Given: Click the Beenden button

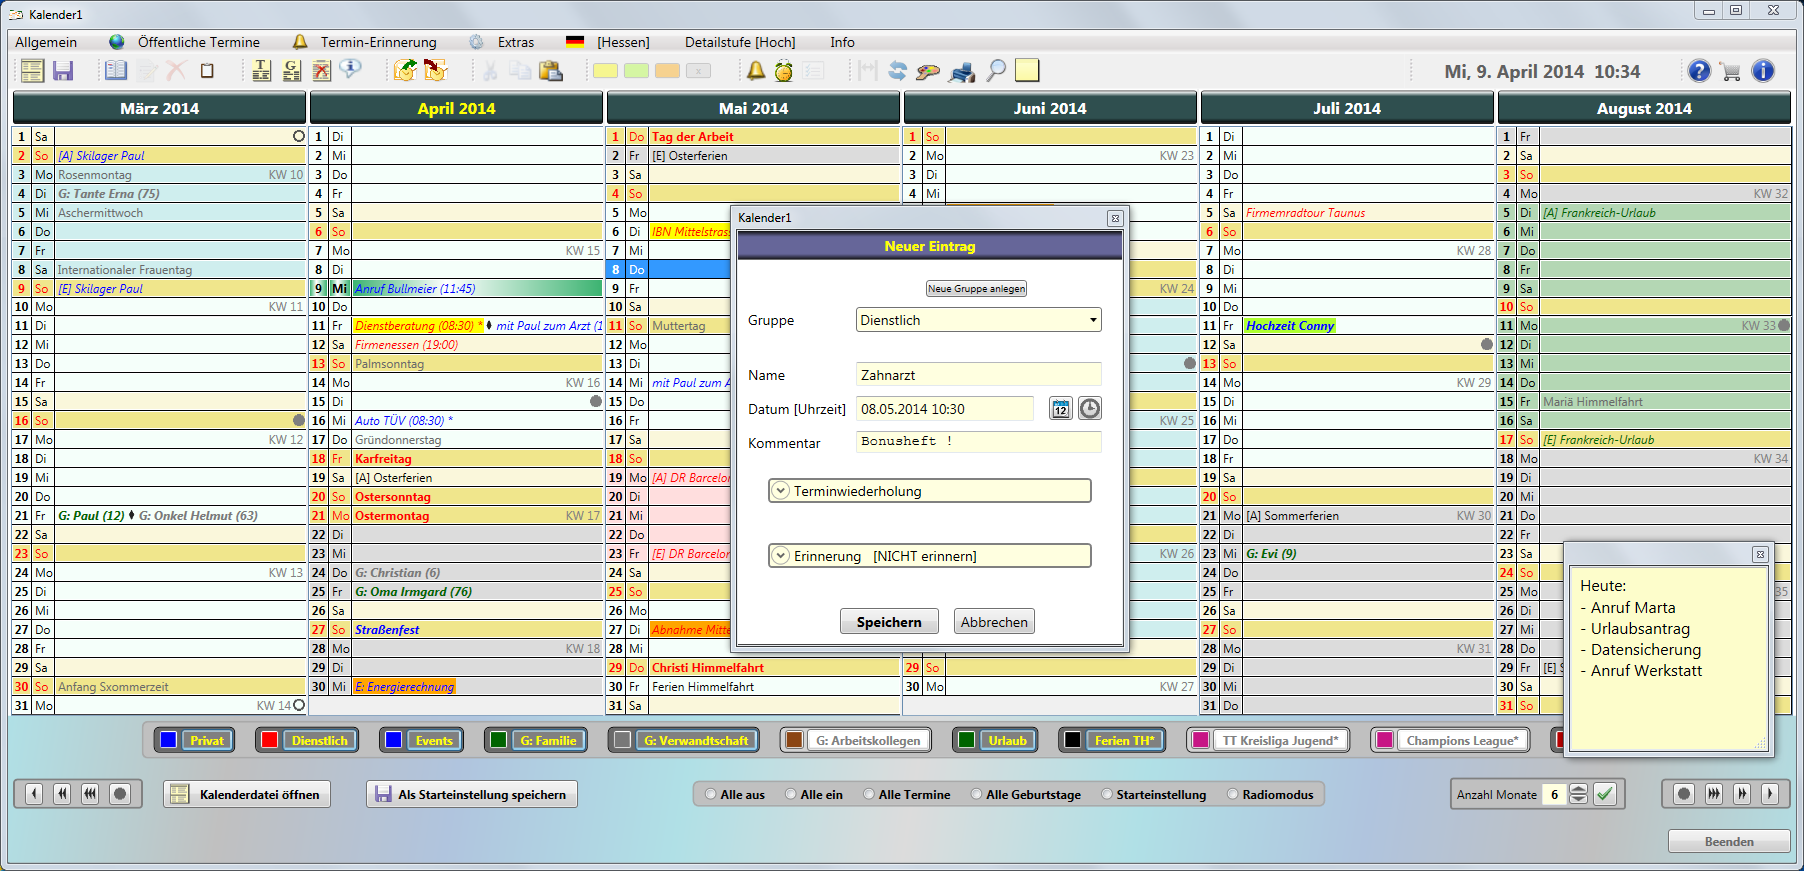Looking at the screenshot, I should pos(1729,841).
